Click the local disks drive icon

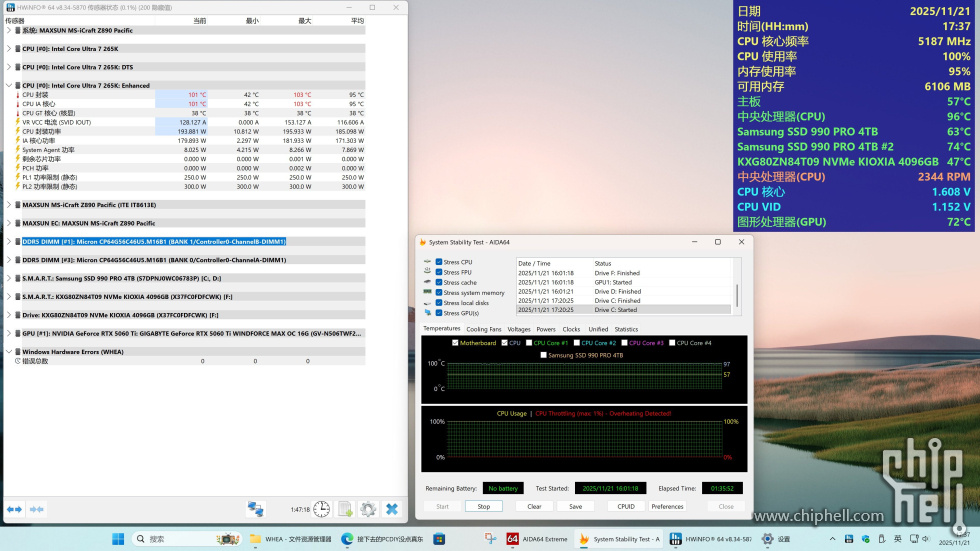coord(428,303)
